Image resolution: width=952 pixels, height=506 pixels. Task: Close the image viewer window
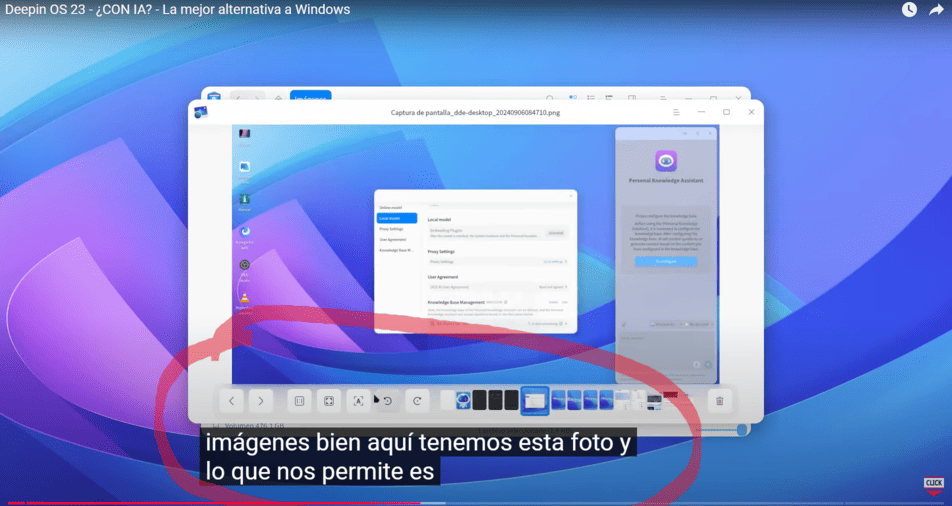(751, 112)
